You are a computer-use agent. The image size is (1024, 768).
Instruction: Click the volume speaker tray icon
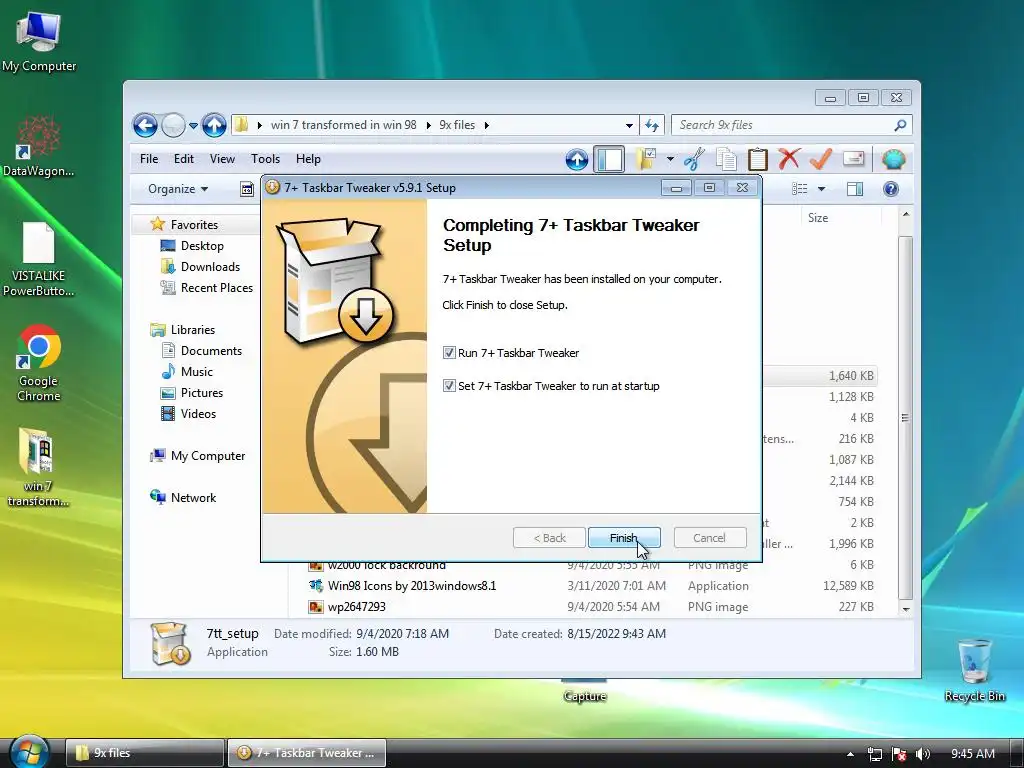coord(923,754)
